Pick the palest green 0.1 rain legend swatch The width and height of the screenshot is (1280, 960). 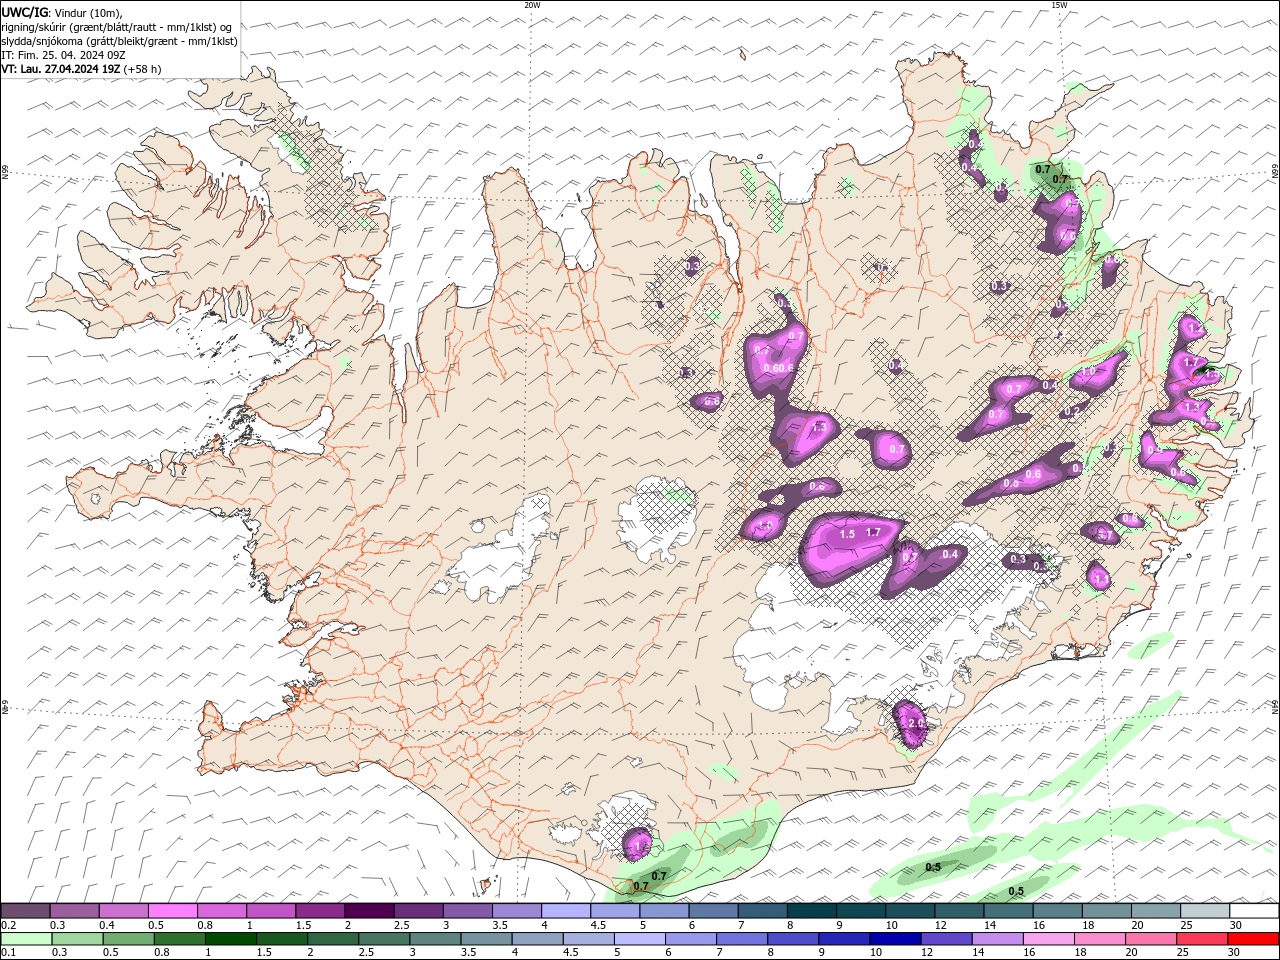click(x=26, y=939)
